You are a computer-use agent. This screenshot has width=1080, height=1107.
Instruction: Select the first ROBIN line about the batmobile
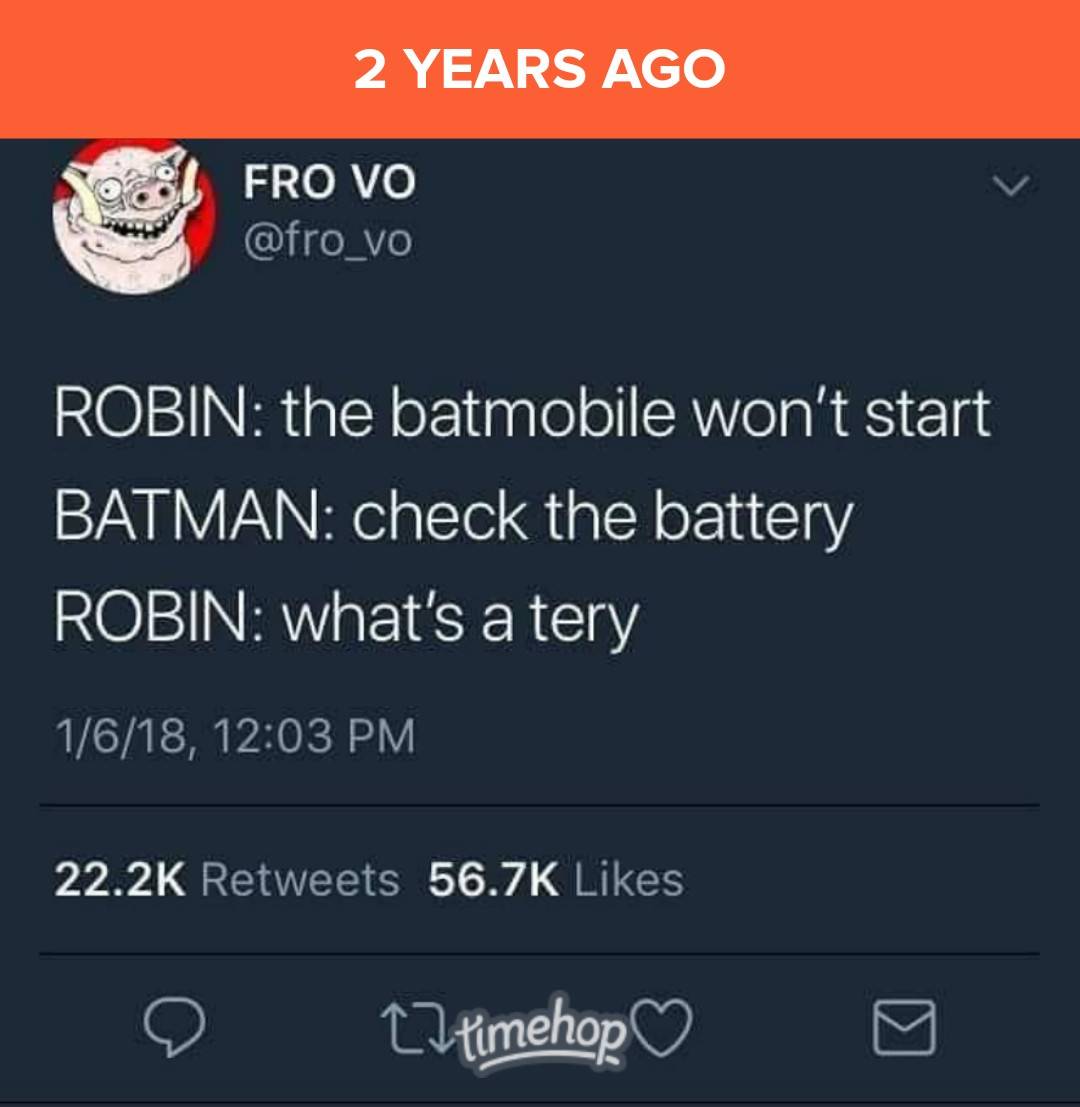522,413
